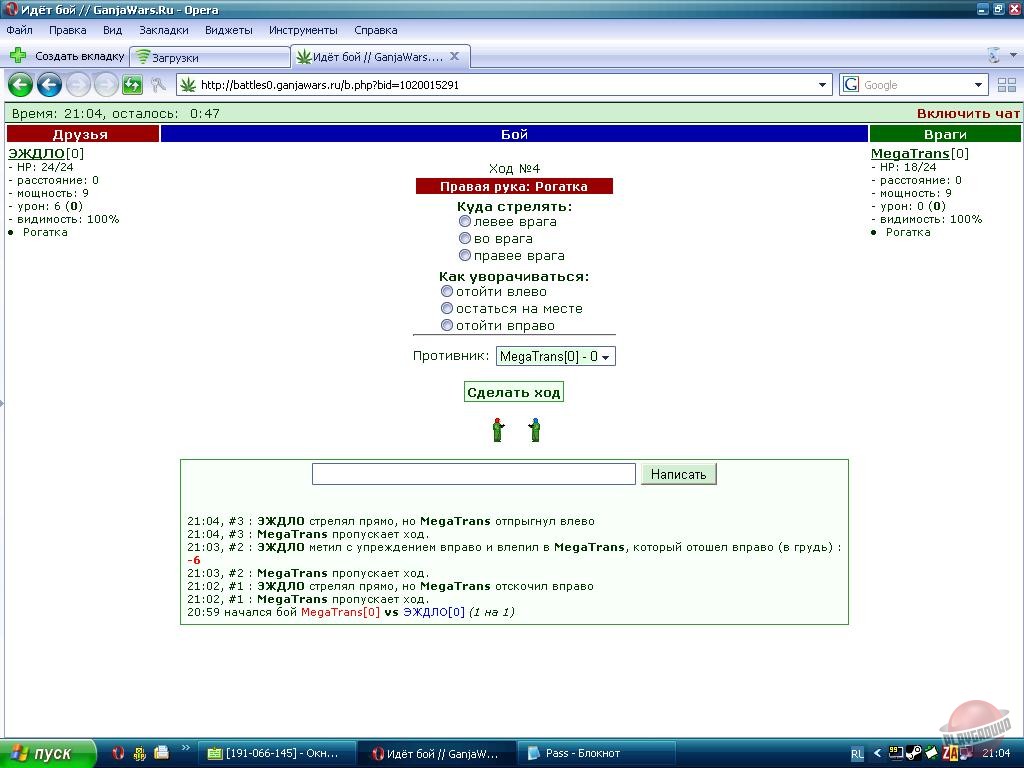Click the tile windows grid icon

tap(1006, 85)
